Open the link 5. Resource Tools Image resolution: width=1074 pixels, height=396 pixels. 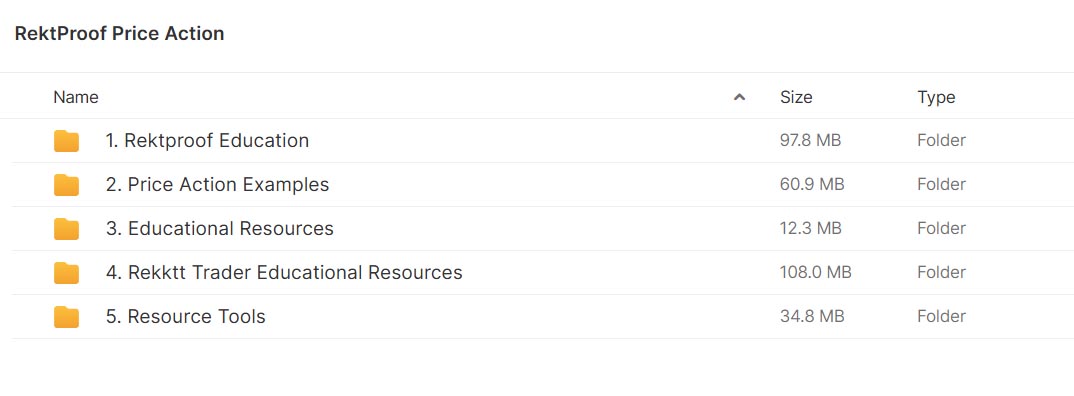(x=185, y=316)
